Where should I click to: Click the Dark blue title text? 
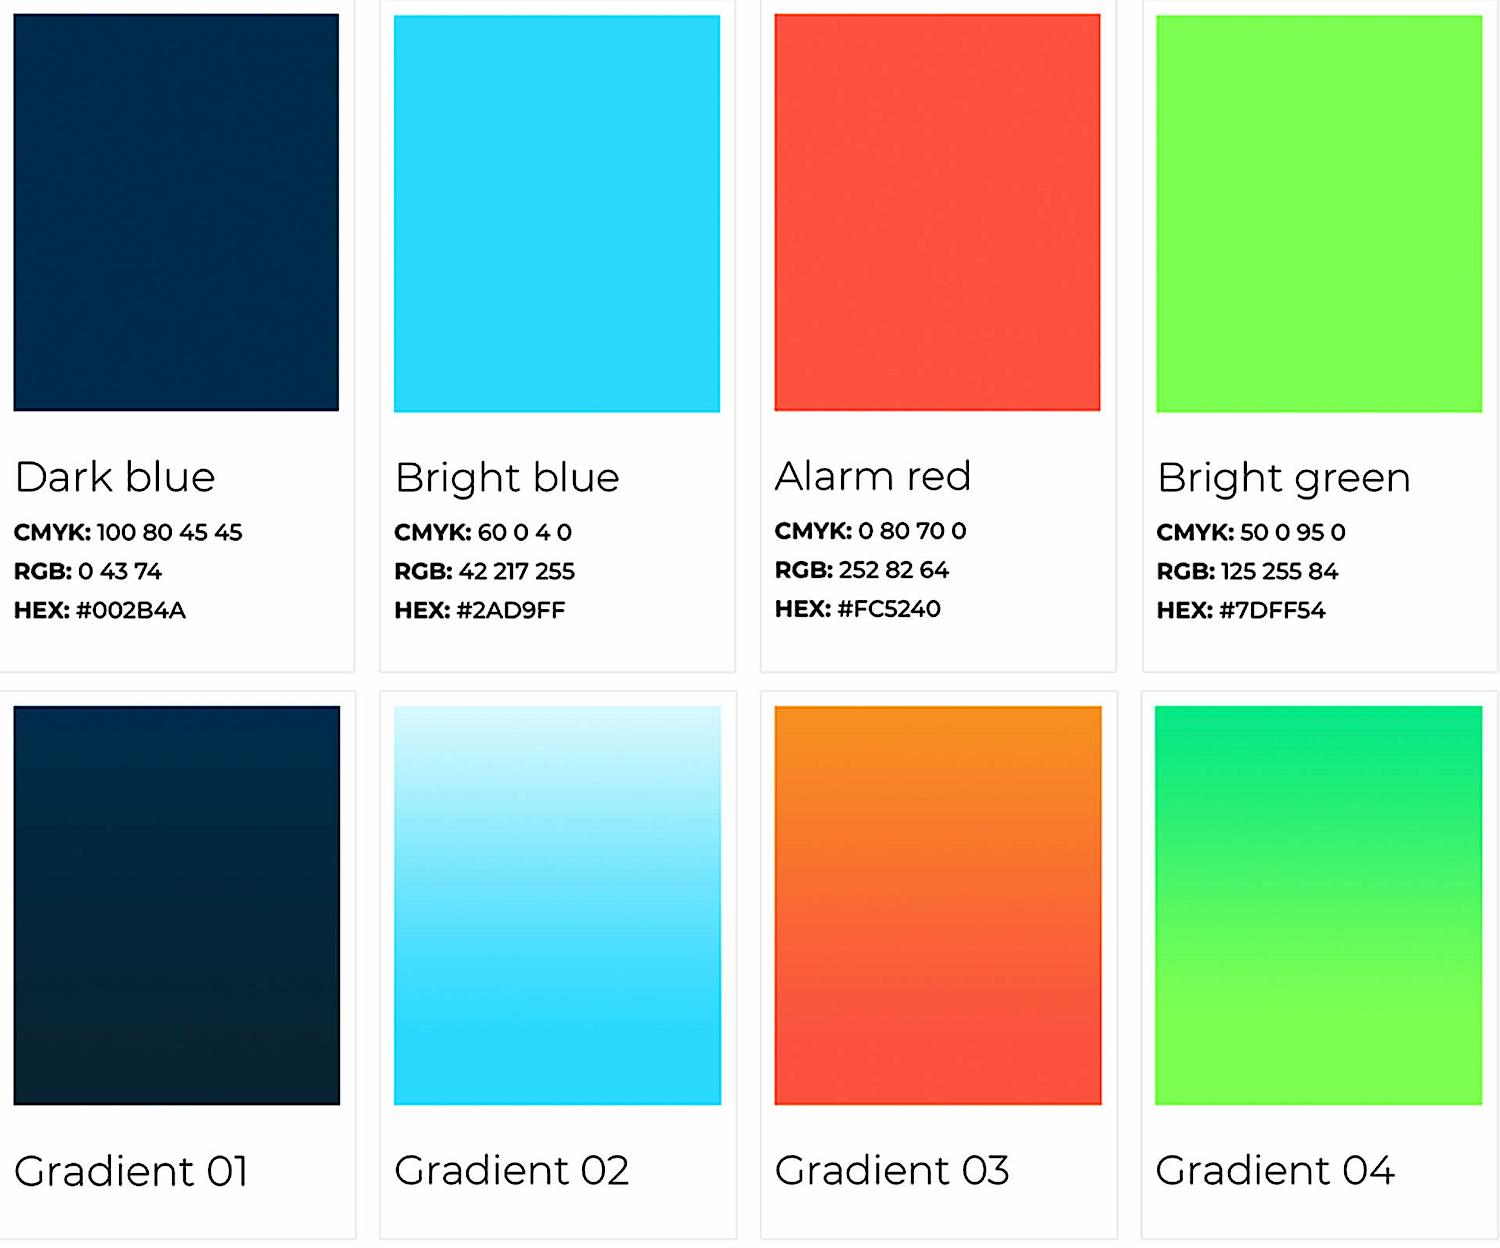tap(115, 477)
